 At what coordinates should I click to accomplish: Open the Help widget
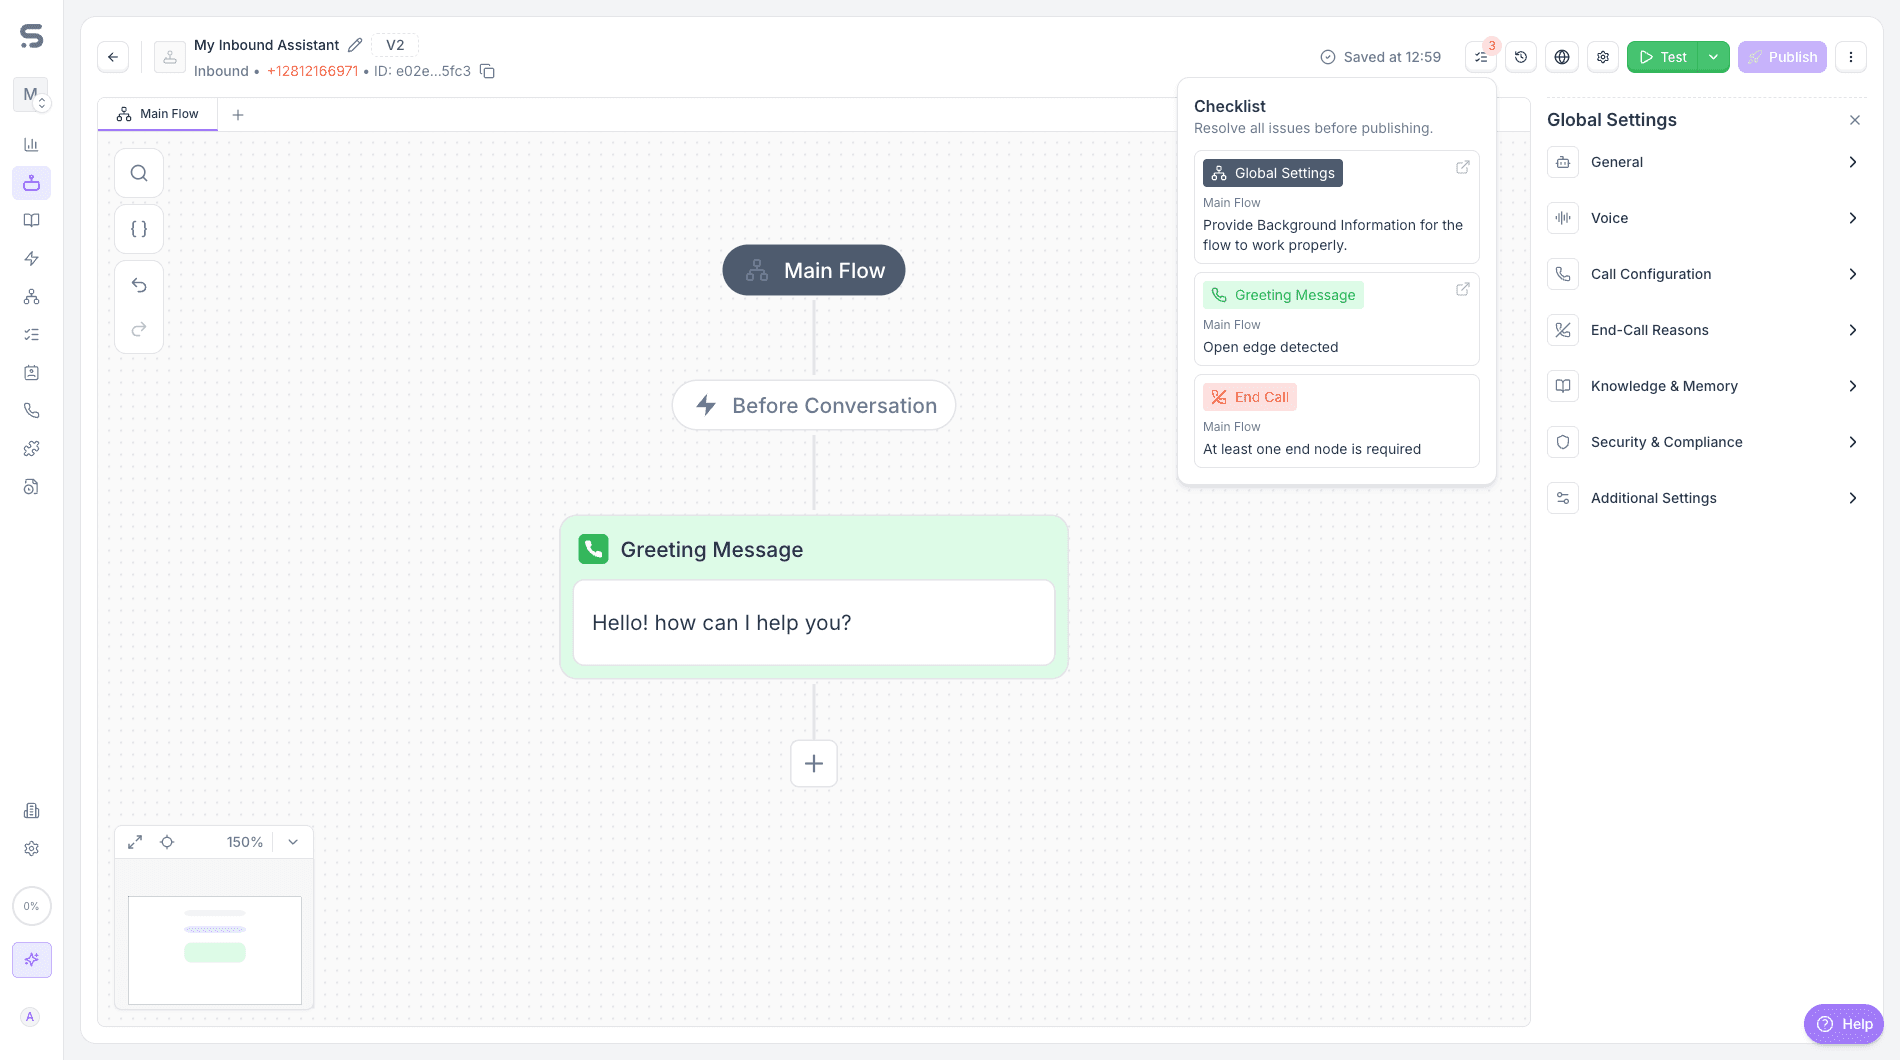(x=1843, y=1023)
